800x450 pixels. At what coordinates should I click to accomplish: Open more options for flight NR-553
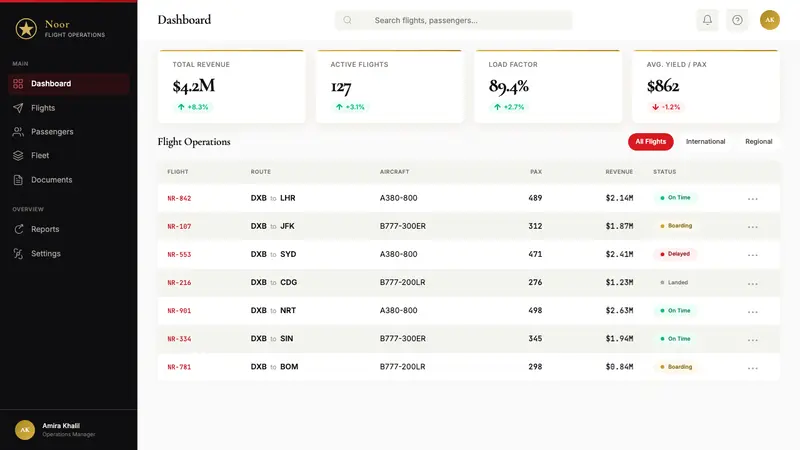[753, 255]
